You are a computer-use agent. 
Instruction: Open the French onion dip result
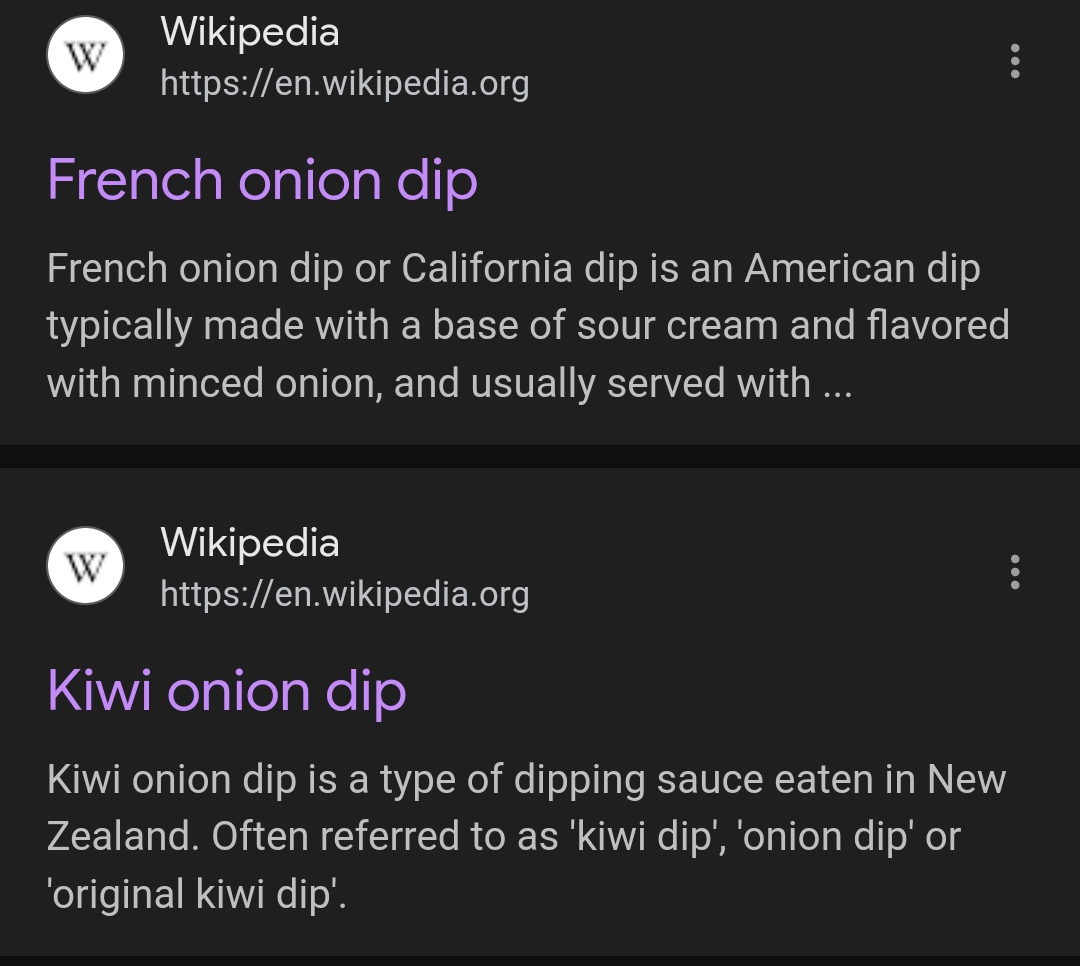(262, 181)
